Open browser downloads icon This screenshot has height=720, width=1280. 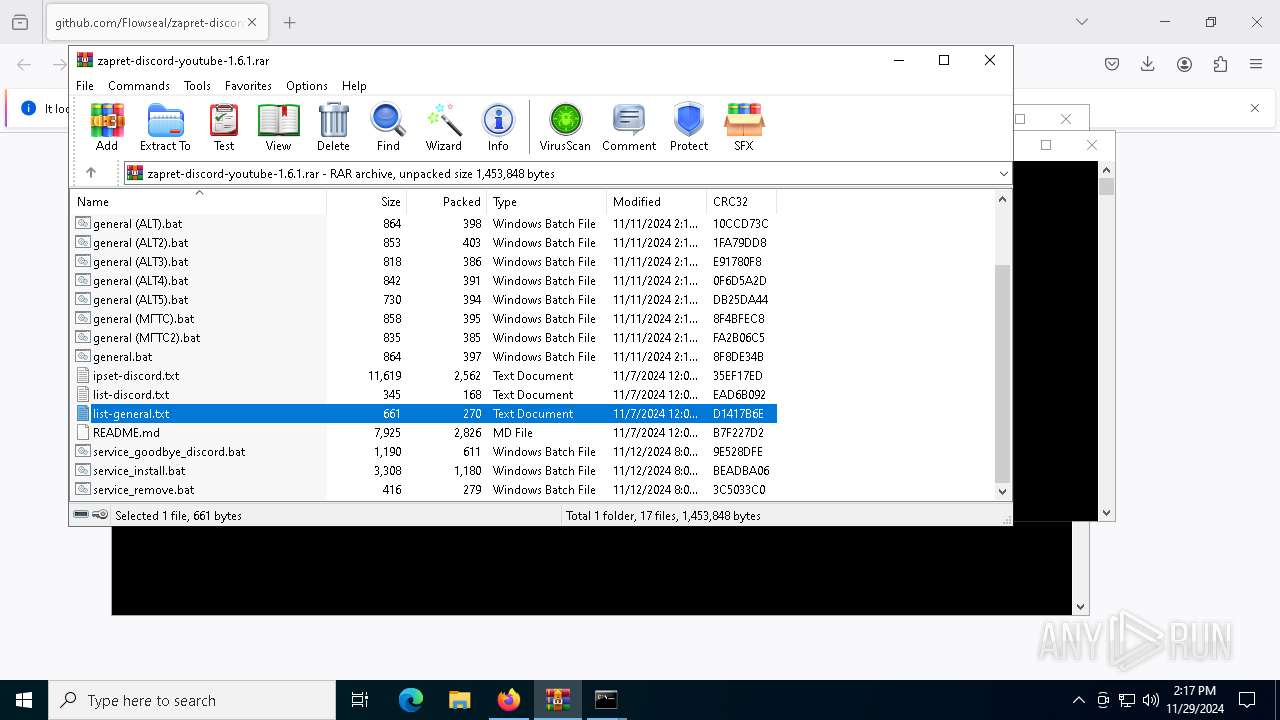tap(1148, 64)
